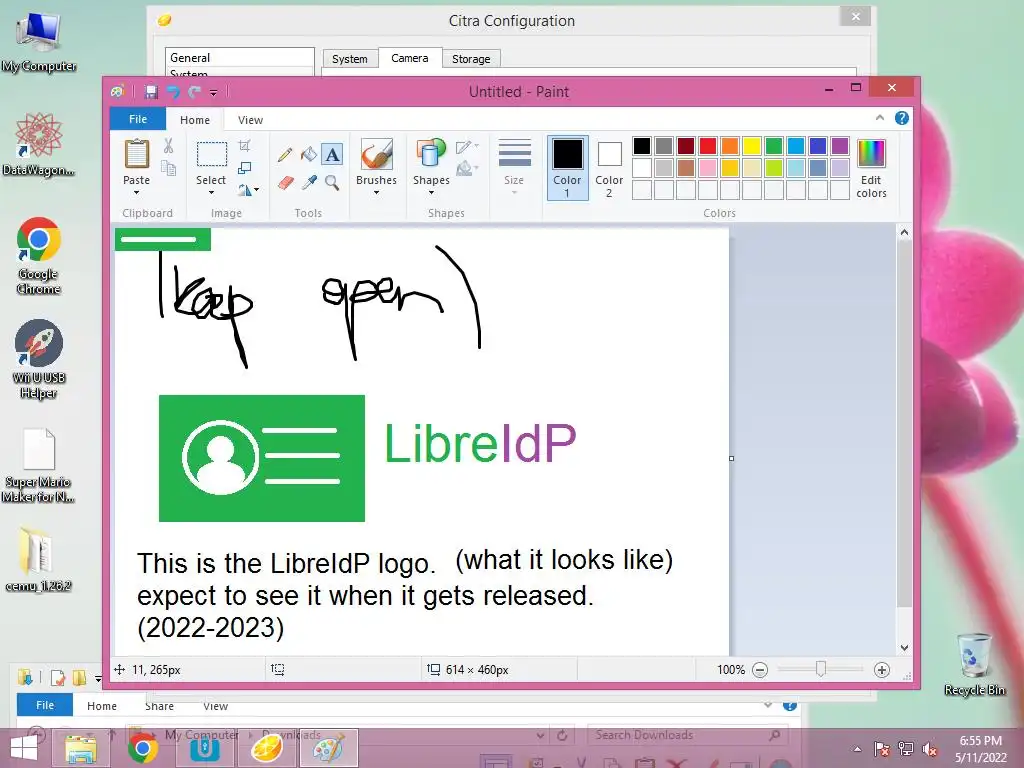The height and width of the screenshot is (768, 1024).
Task: Click Chrome icon in taskbar
Action: pyautogui.click(x=143, y=749)
